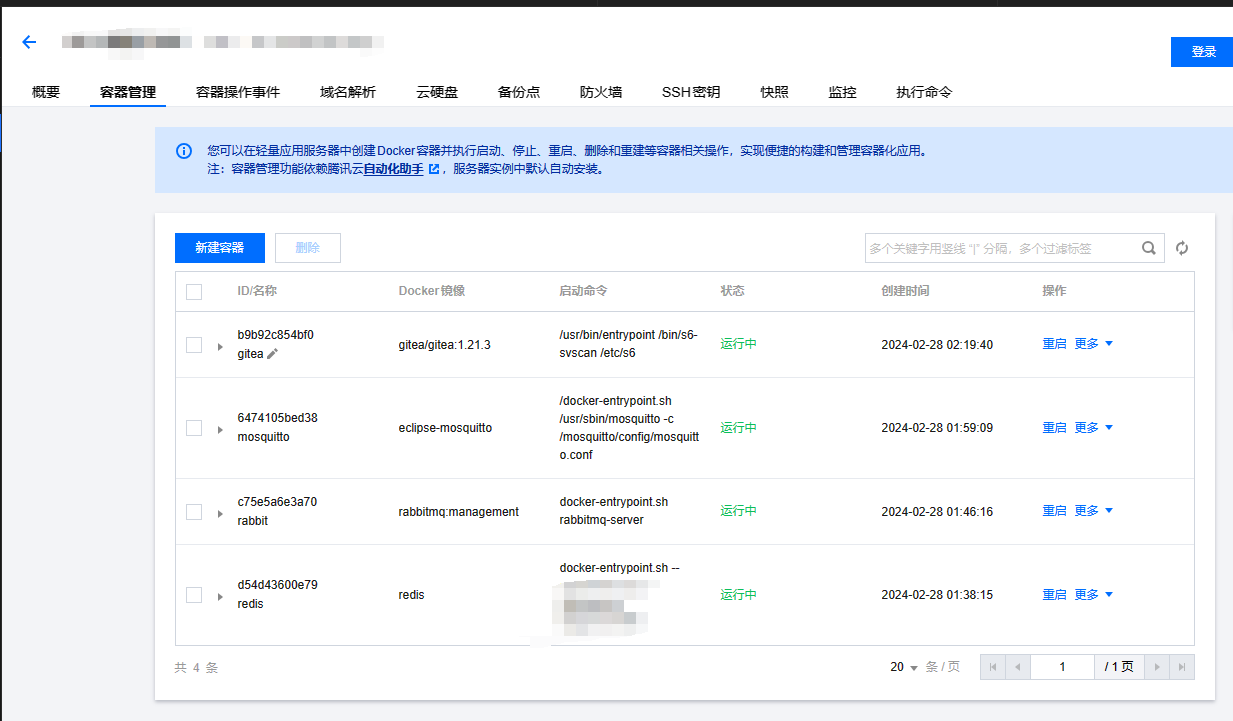Open the 执行命令 tab
This screenshot has height=721, width=1233.
(x=924, y=92)
